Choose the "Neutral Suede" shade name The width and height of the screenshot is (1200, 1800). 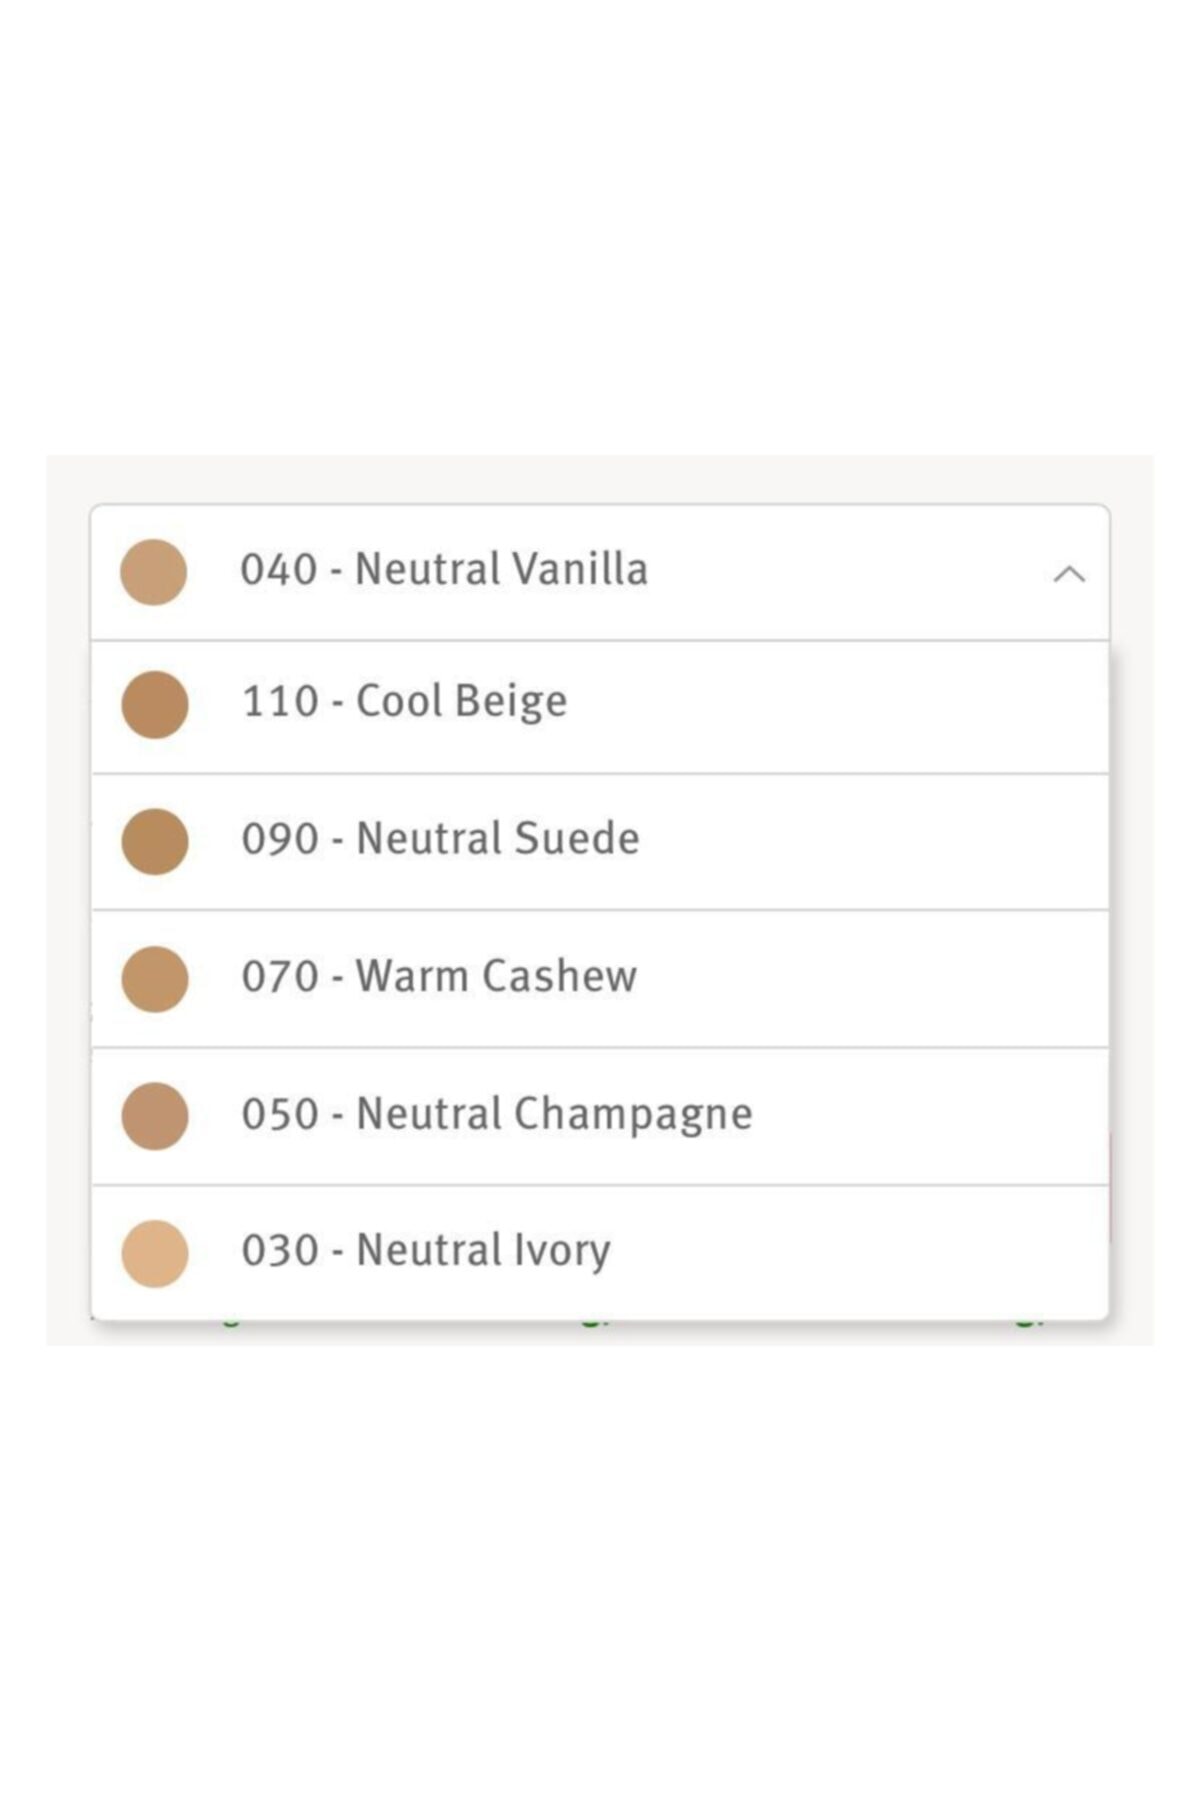point(497,838)
